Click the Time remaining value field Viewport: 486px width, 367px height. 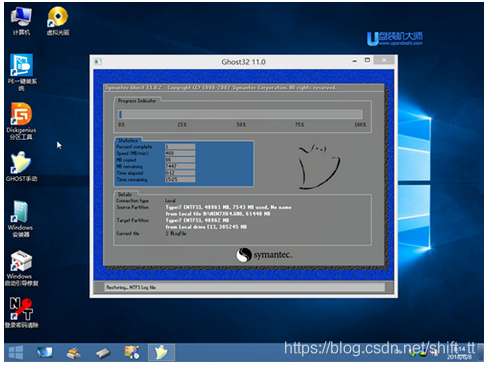coord(180,180)
